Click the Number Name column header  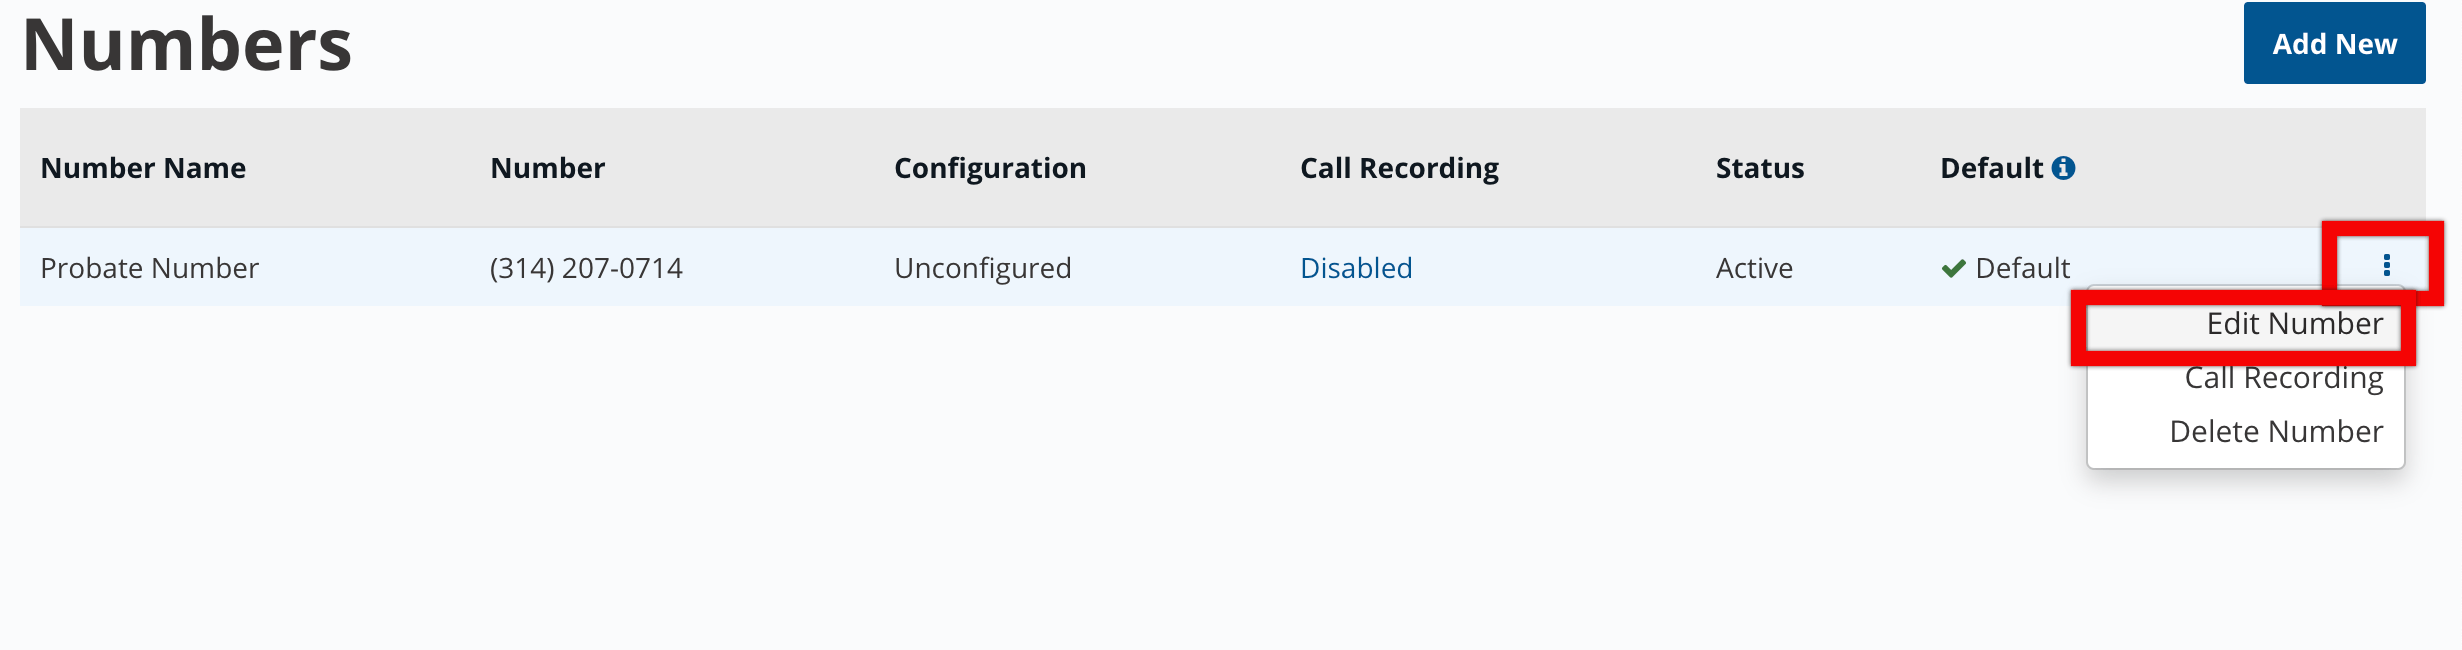click(x=143, y=168)
